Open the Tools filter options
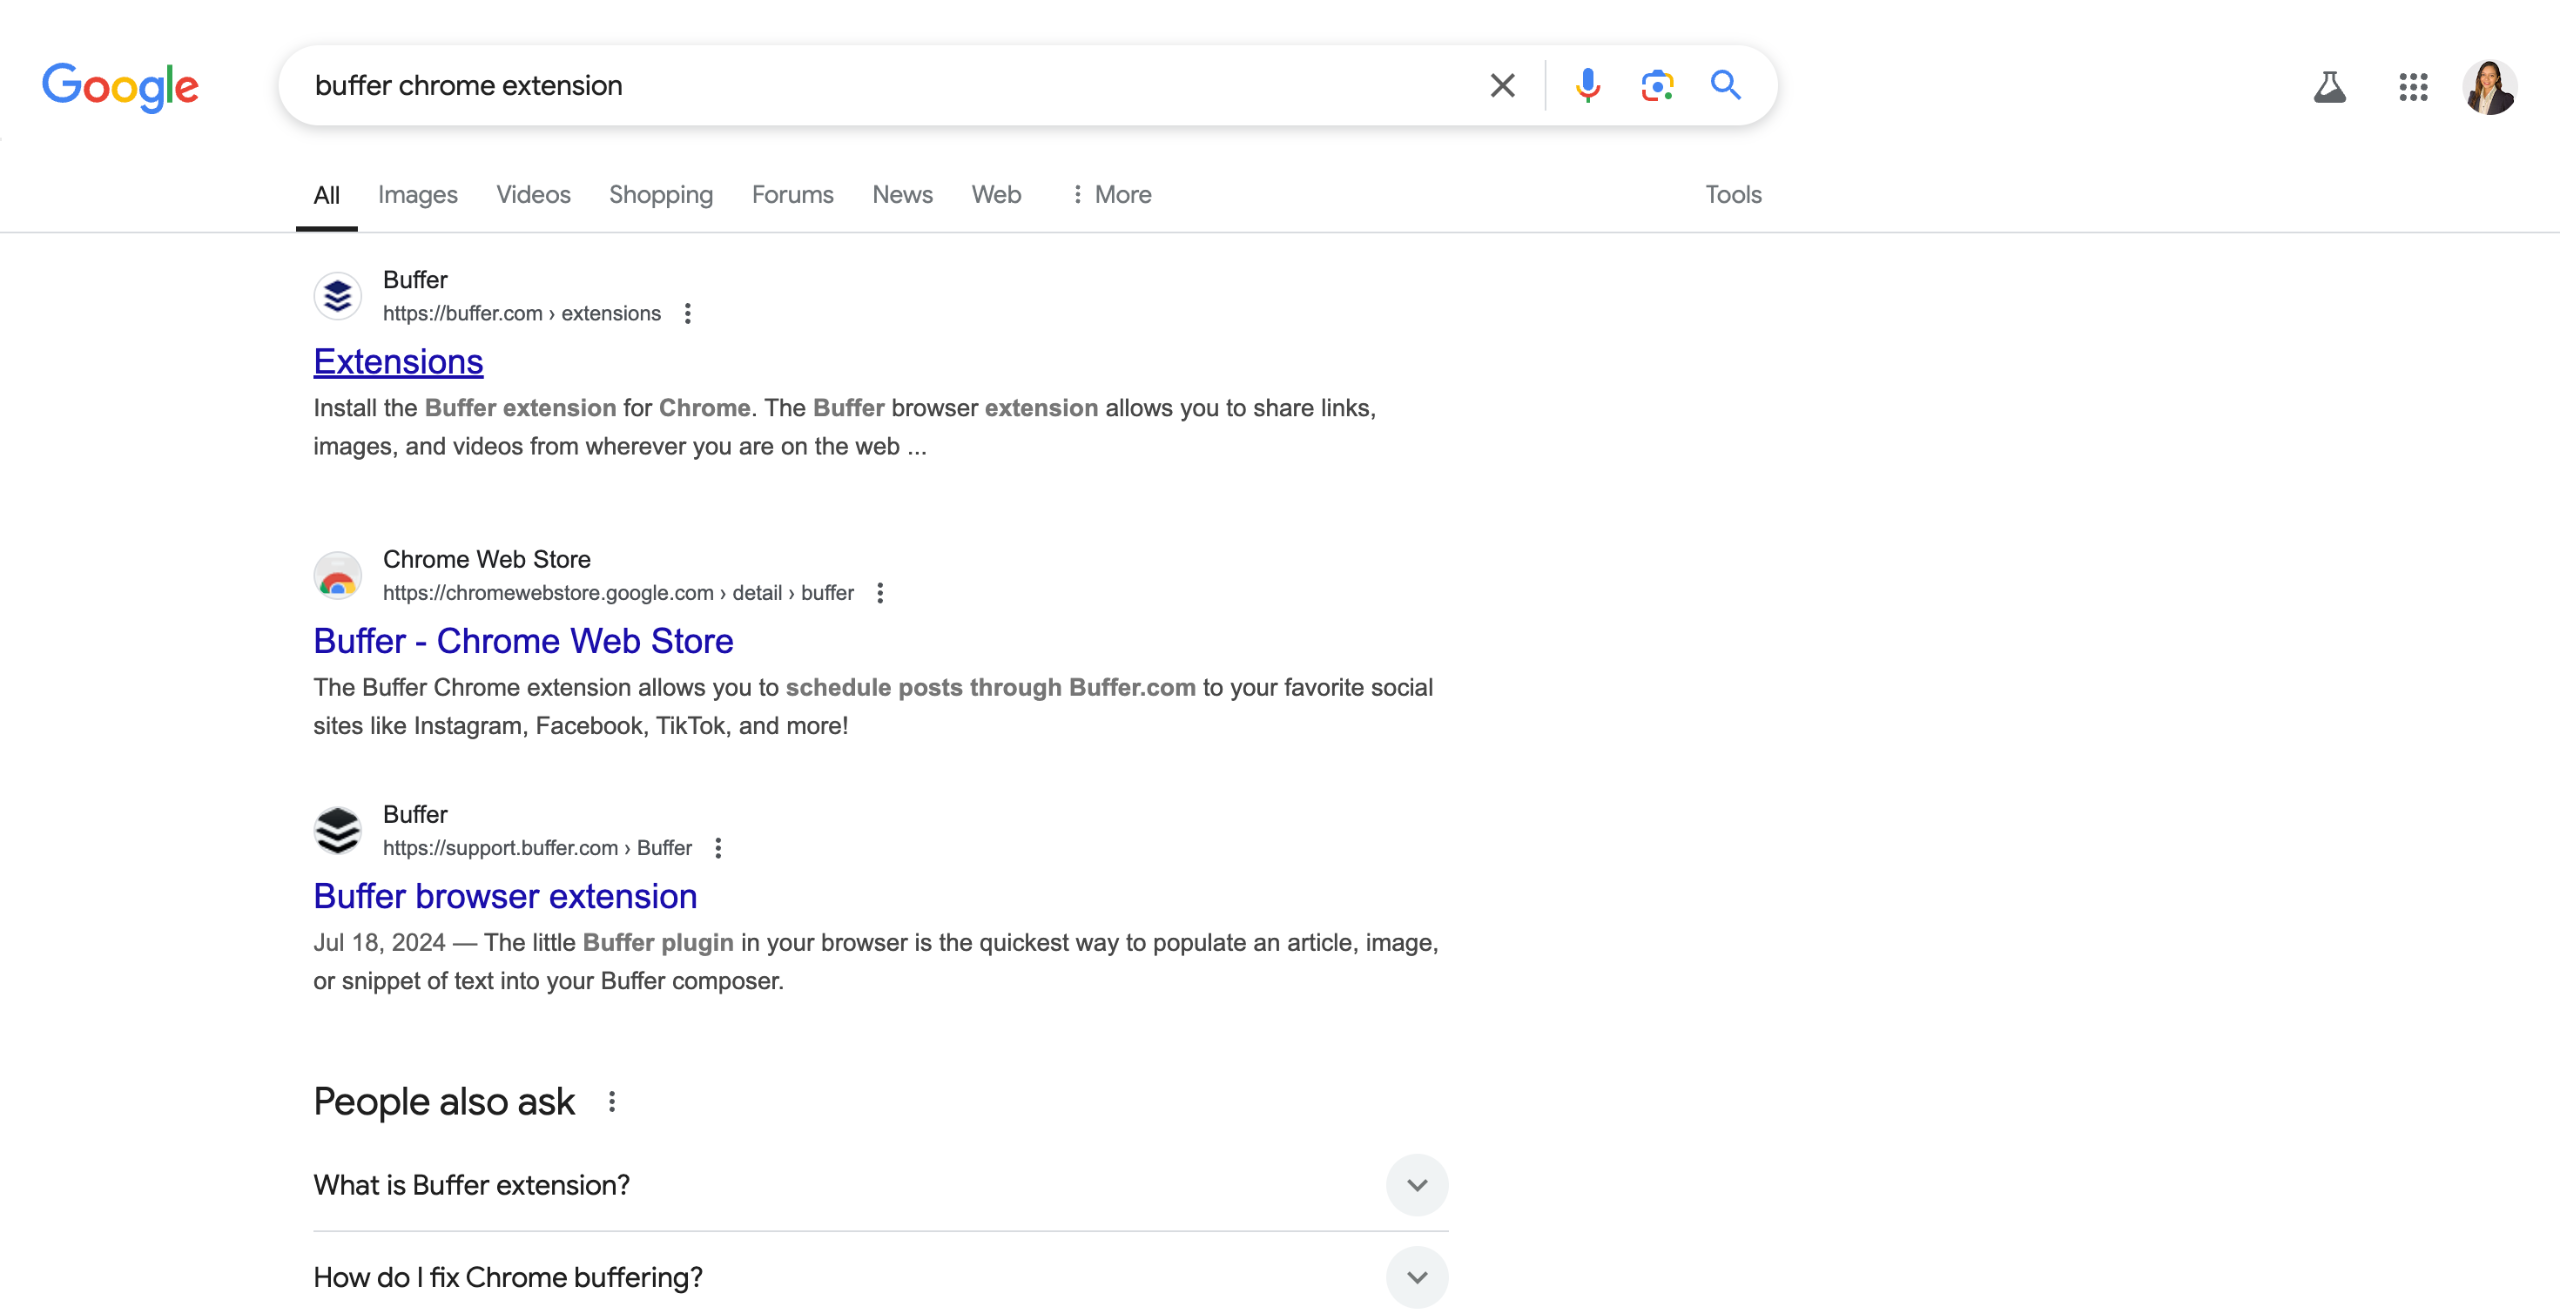Viewport: 2560px width, 1314px height. (1733, 195)
